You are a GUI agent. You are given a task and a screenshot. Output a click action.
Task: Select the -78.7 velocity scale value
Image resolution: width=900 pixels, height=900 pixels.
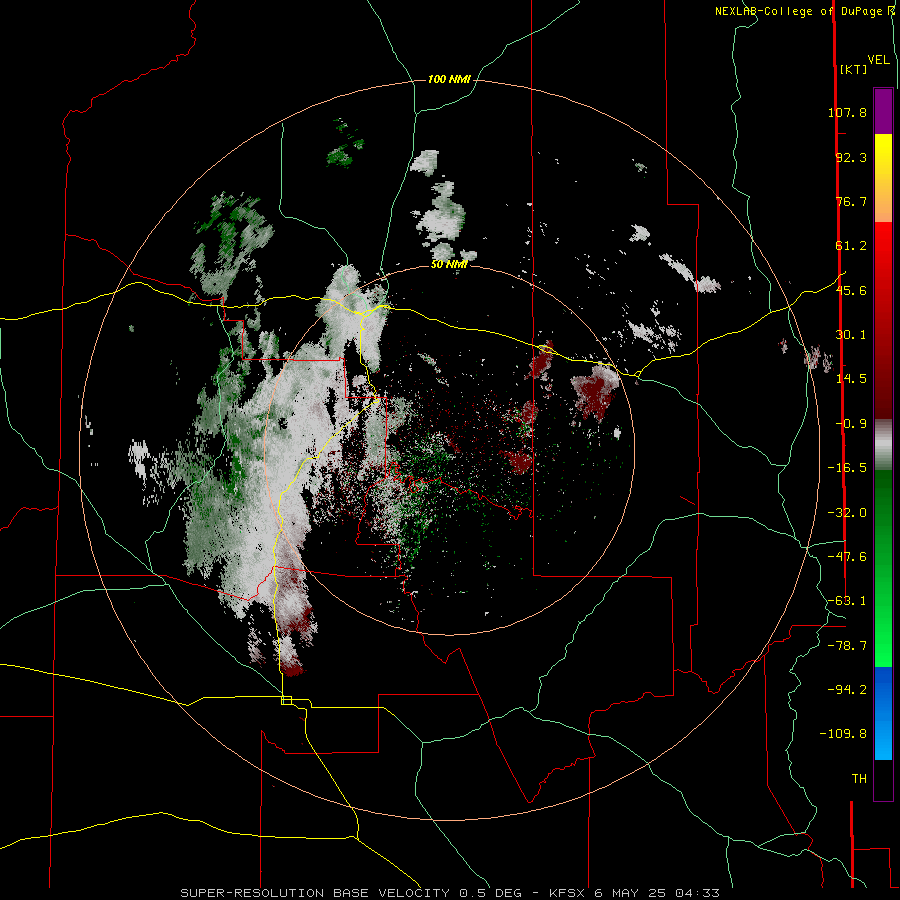coord(847,646)
